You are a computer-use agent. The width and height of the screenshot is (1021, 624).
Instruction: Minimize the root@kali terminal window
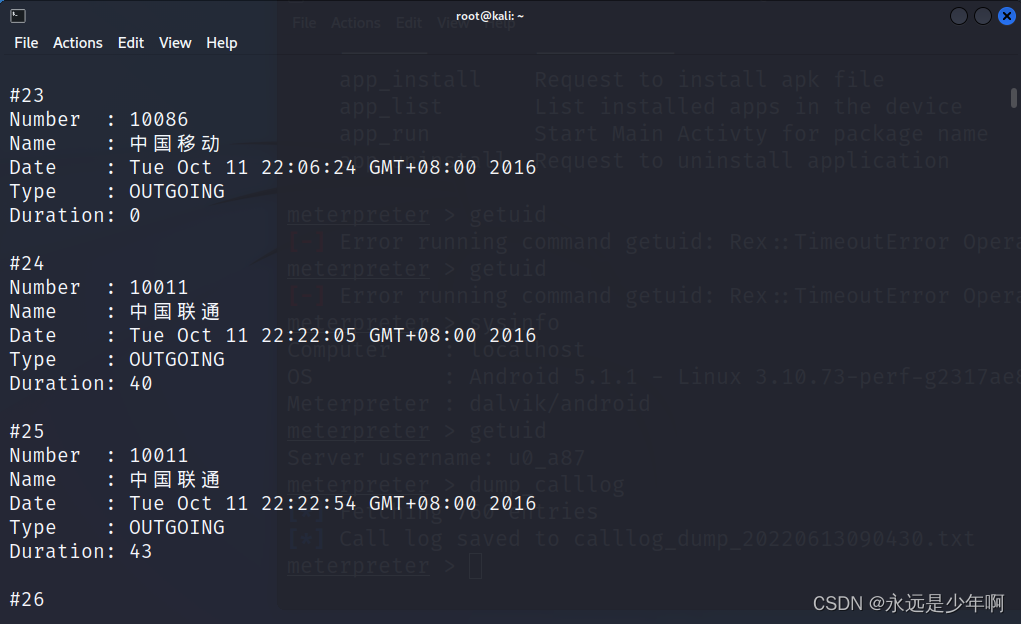pos(958,16)
